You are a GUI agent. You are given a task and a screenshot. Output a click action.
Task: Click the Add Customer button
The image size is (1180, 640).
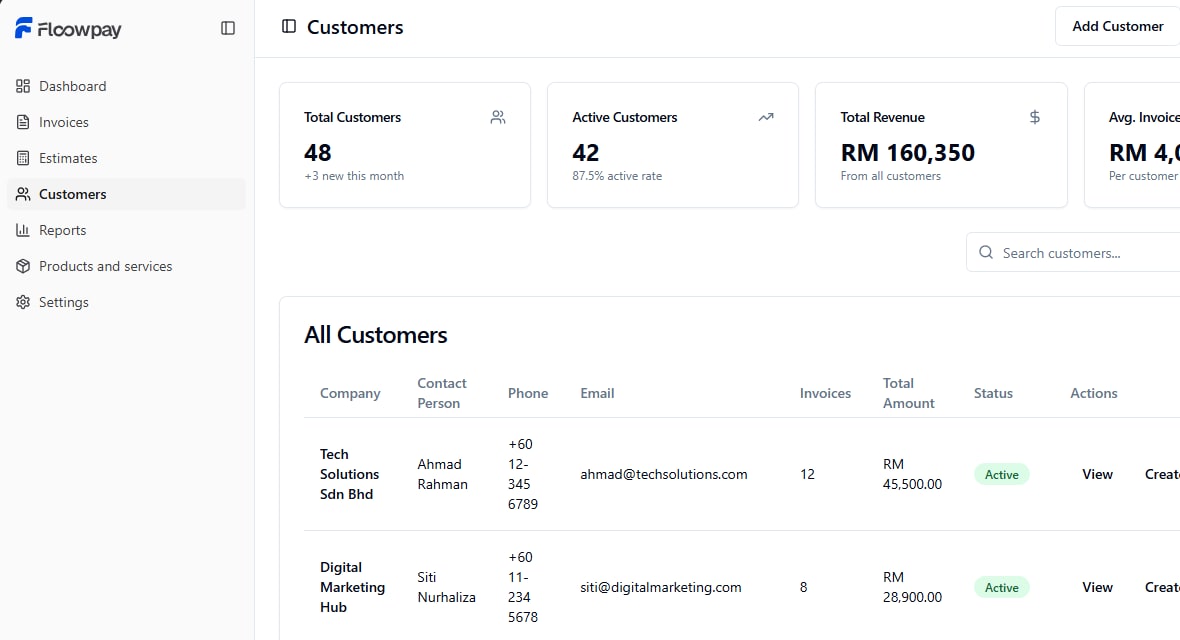coord(1118,26)
